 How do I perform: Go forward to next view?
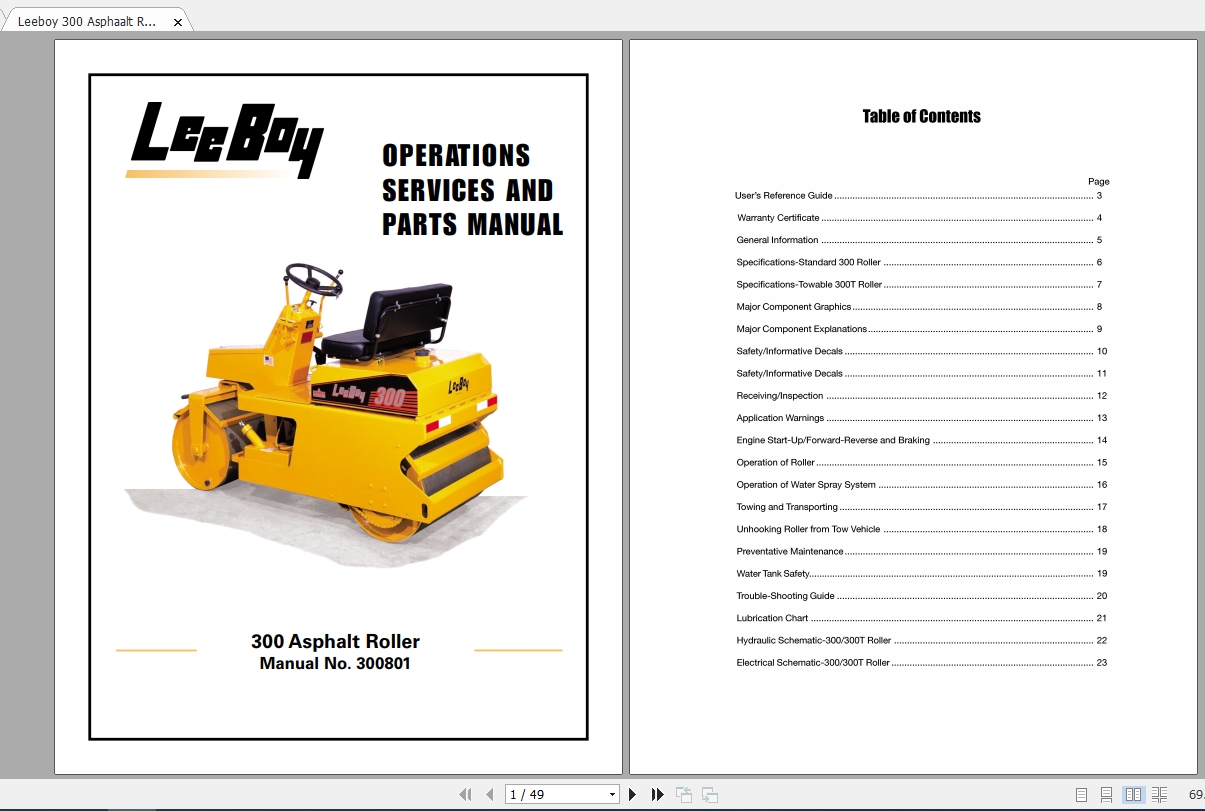(x=710, y=794)
